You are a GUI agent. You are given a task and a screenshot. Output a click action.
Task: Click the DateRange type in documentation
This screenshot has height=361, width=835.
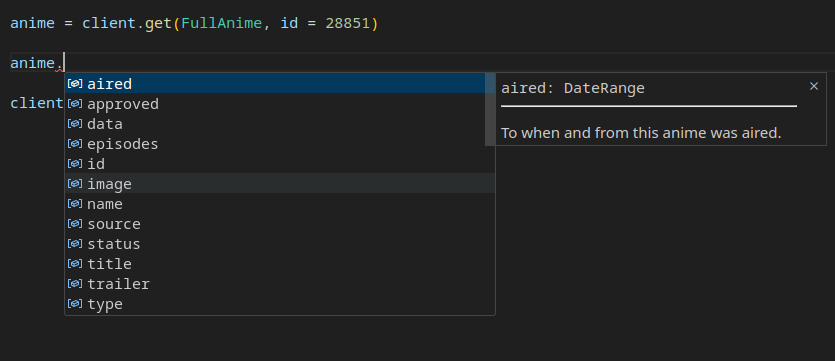[604, 88]
